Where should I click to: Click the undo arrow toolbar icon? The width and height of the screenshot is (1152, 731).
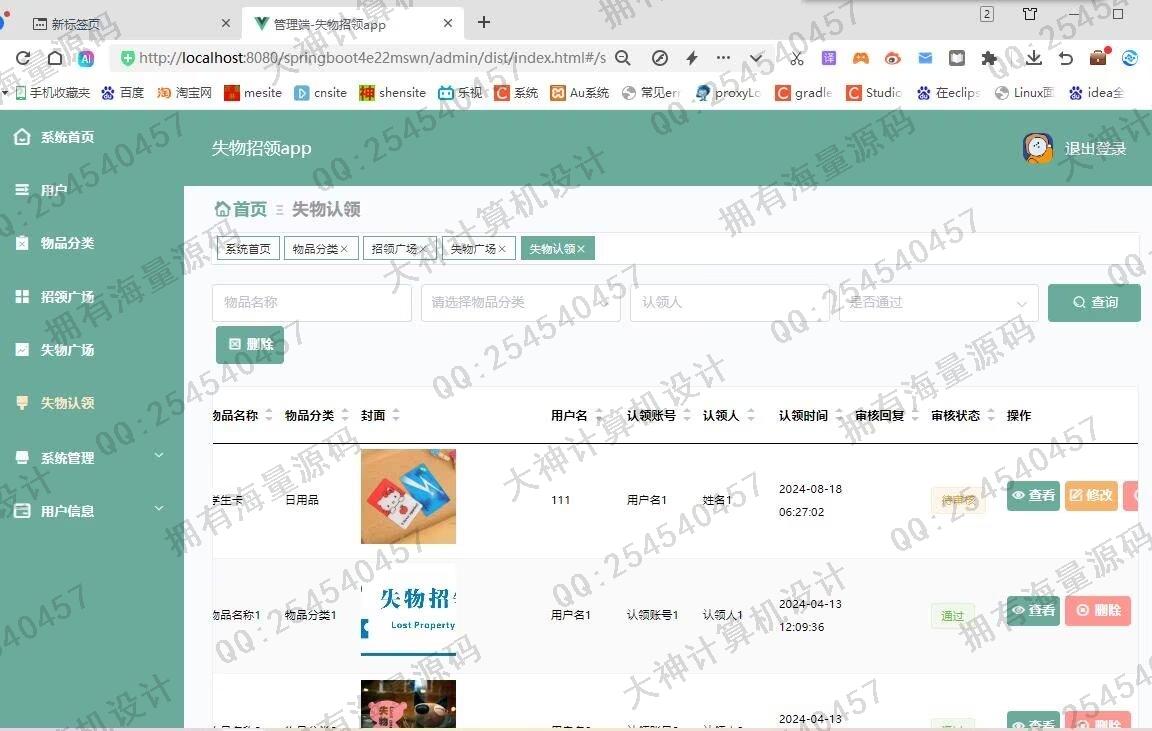(1066, 58)
